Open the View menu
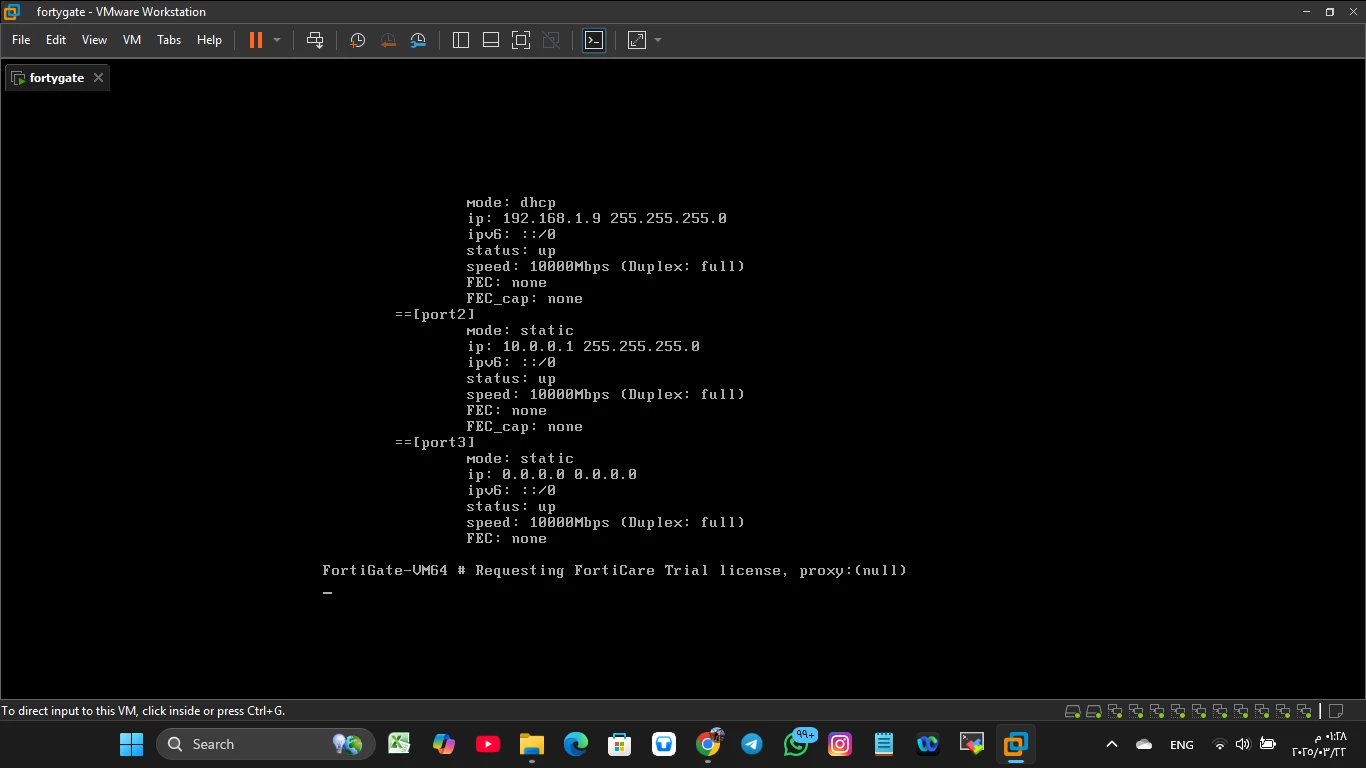This screenshot has height=768, width=1366. click(94, 40)
